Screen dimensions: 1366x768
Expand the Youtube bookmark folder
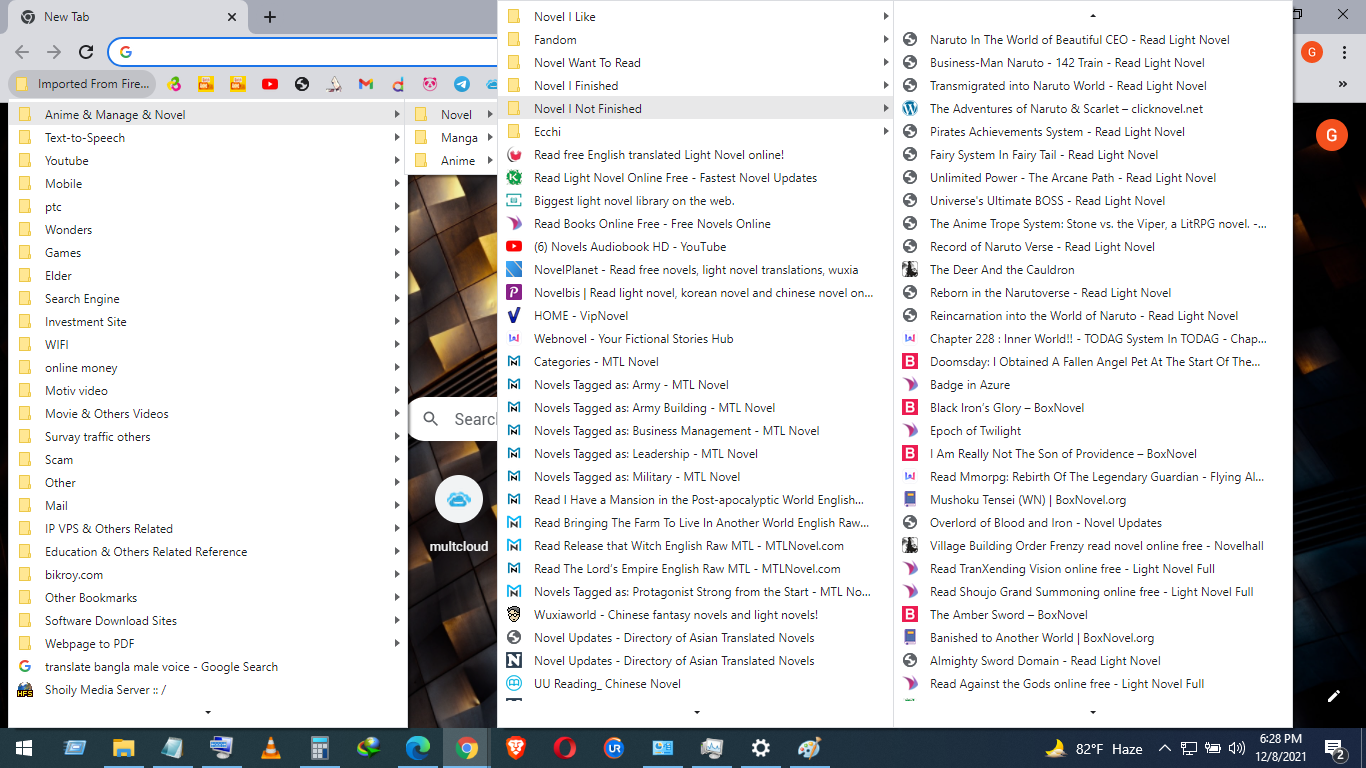208,161
